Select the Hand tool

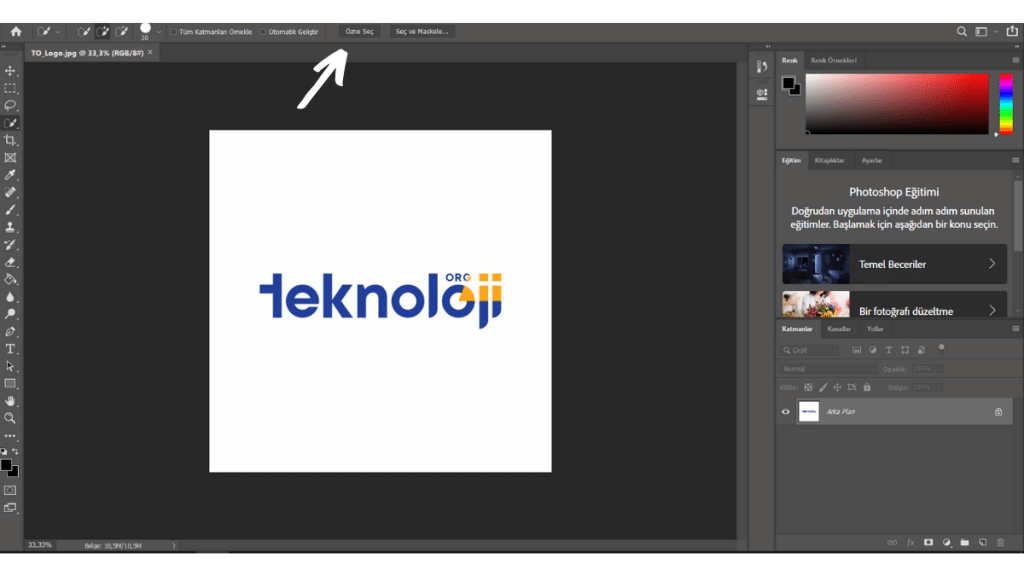coord(10,401)
